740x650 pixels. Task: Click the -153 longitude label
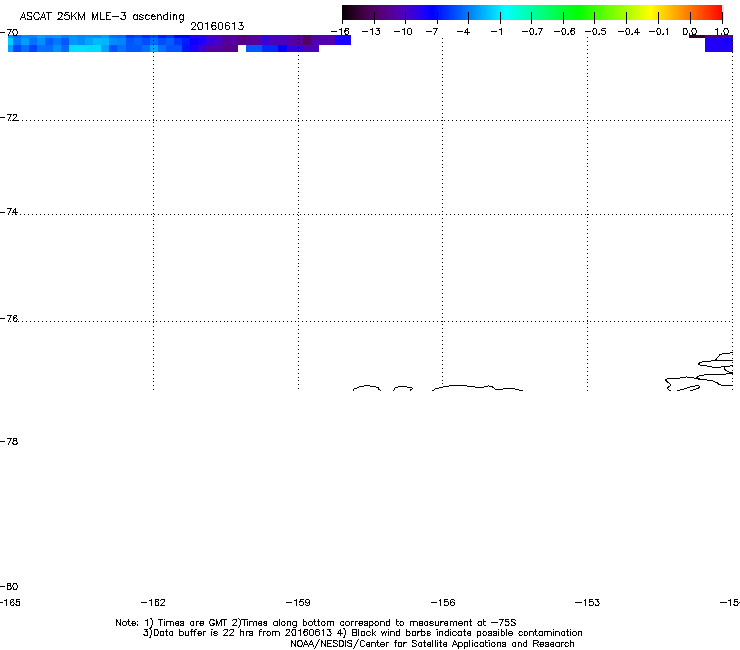point(588,602)
